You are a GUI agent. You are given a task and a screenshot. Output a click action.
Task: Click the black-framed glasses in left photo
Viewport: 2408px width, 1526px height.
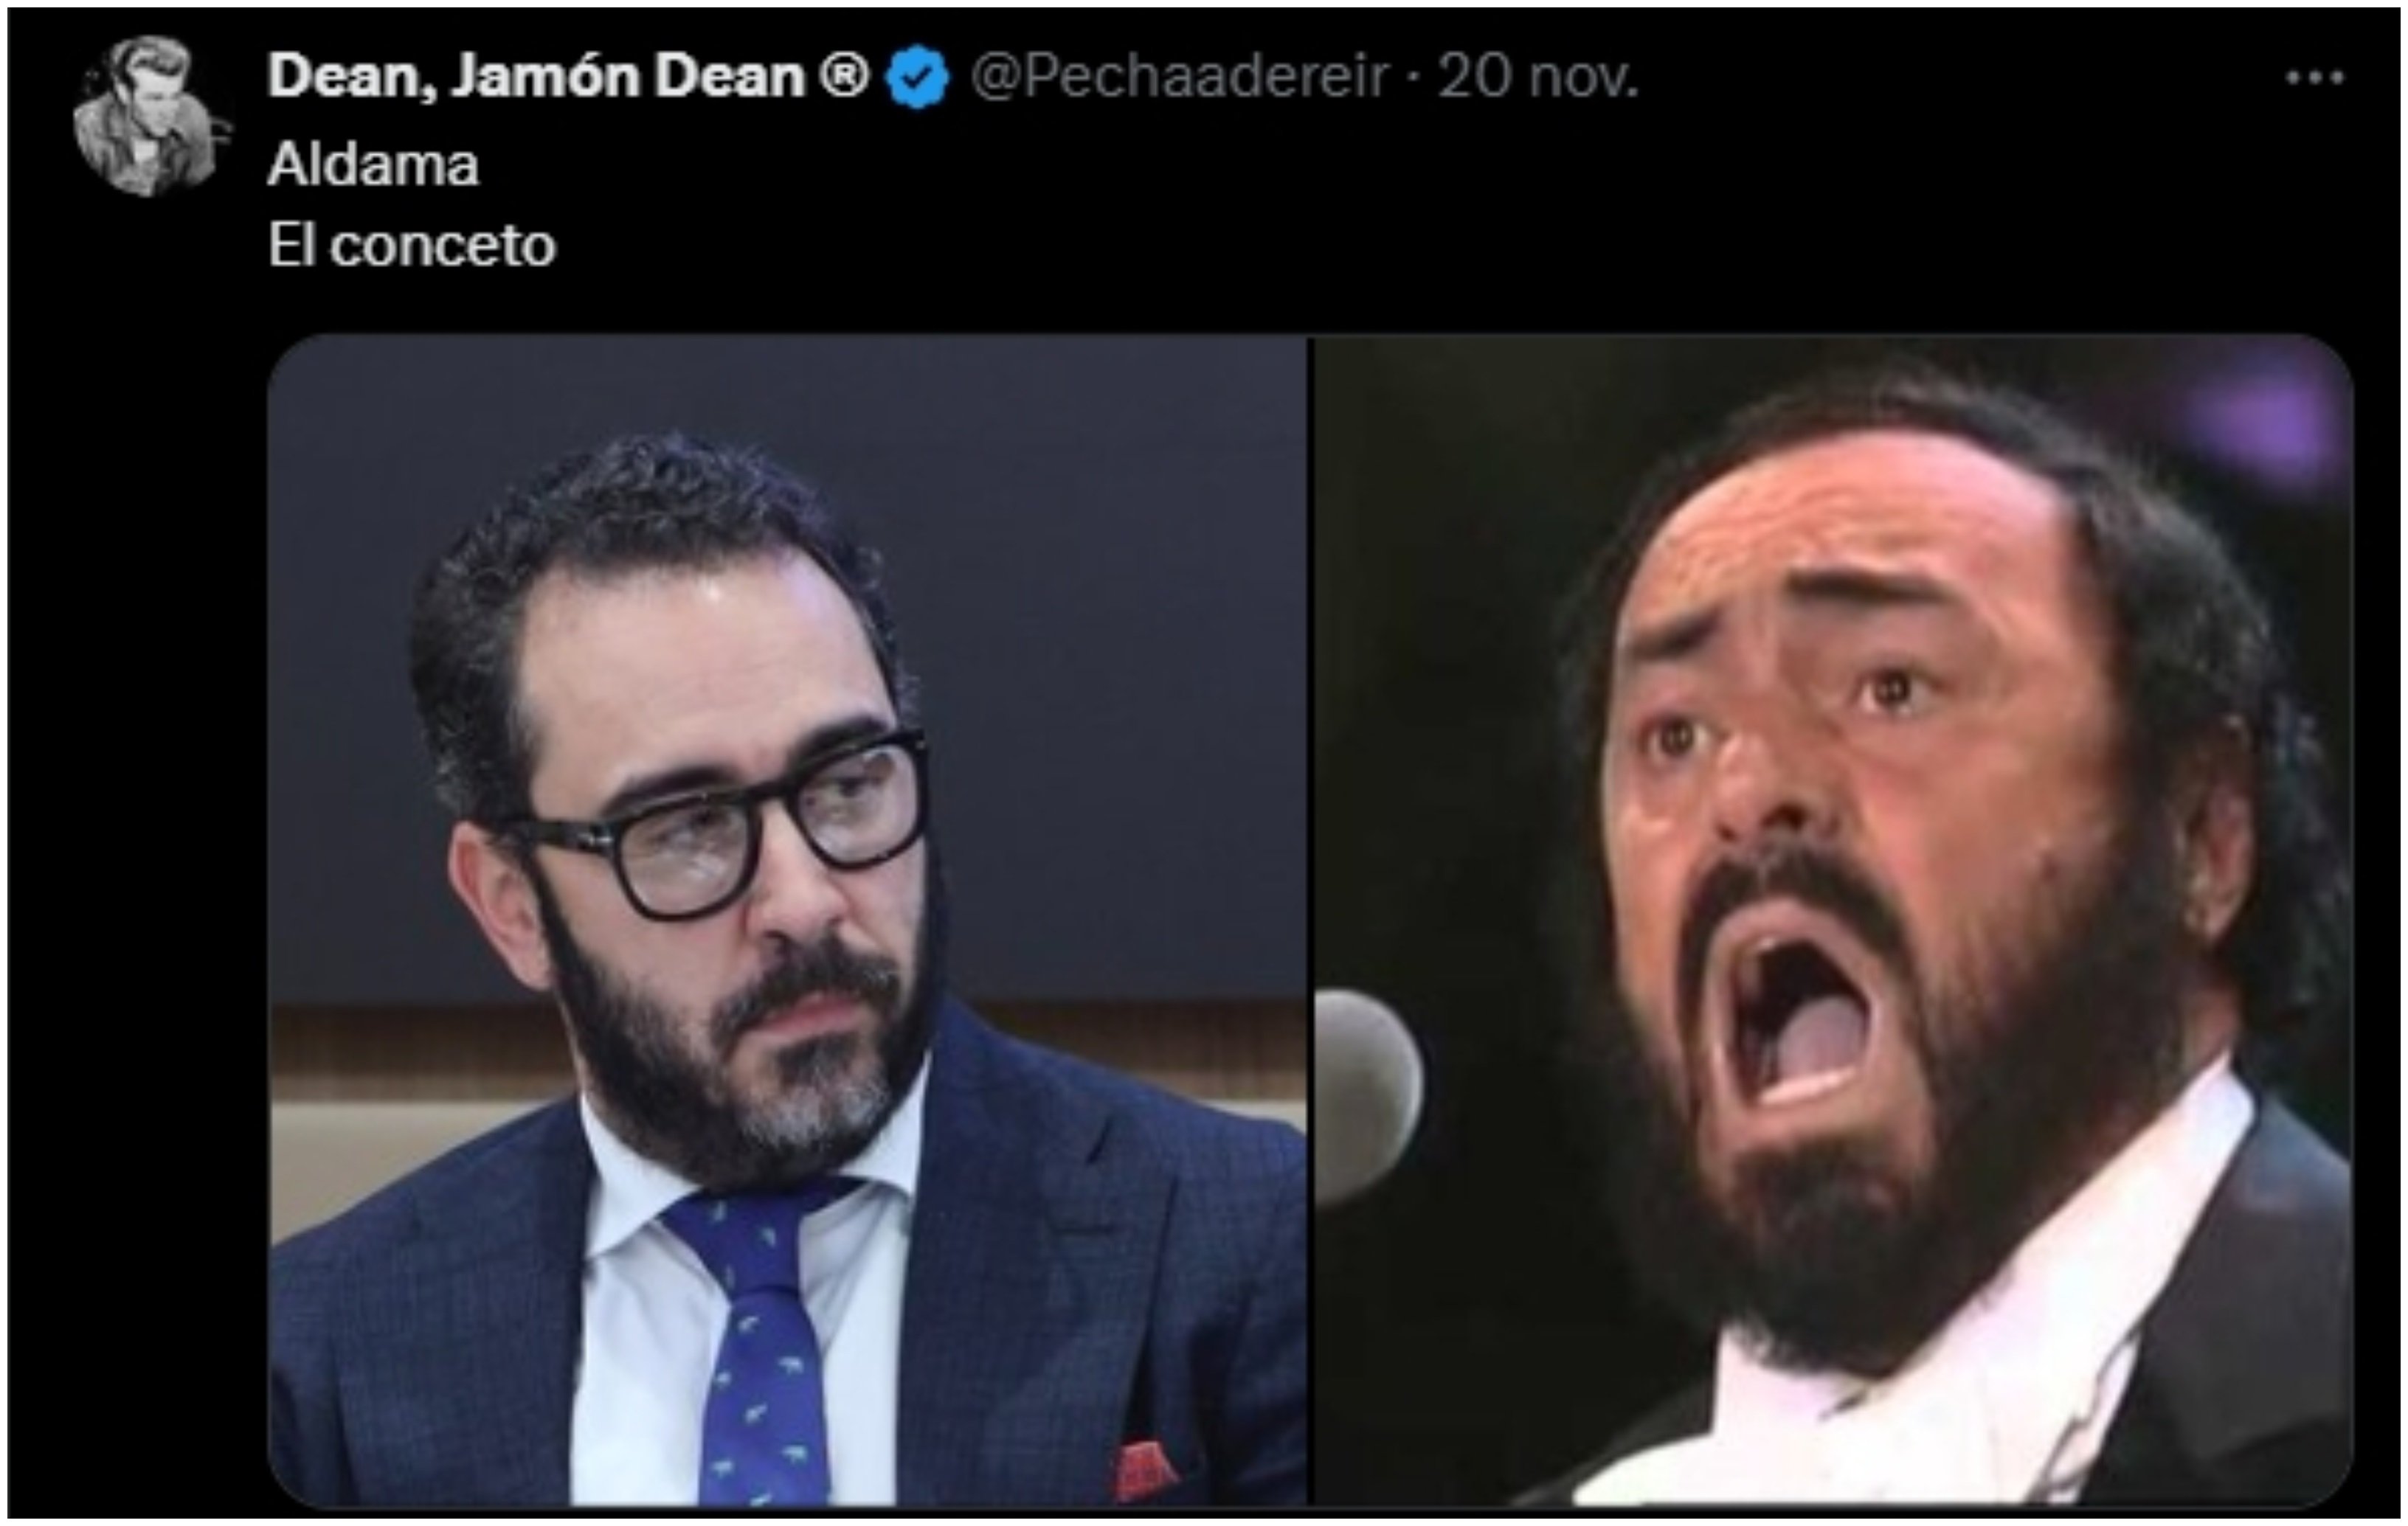tap(722, 827)
